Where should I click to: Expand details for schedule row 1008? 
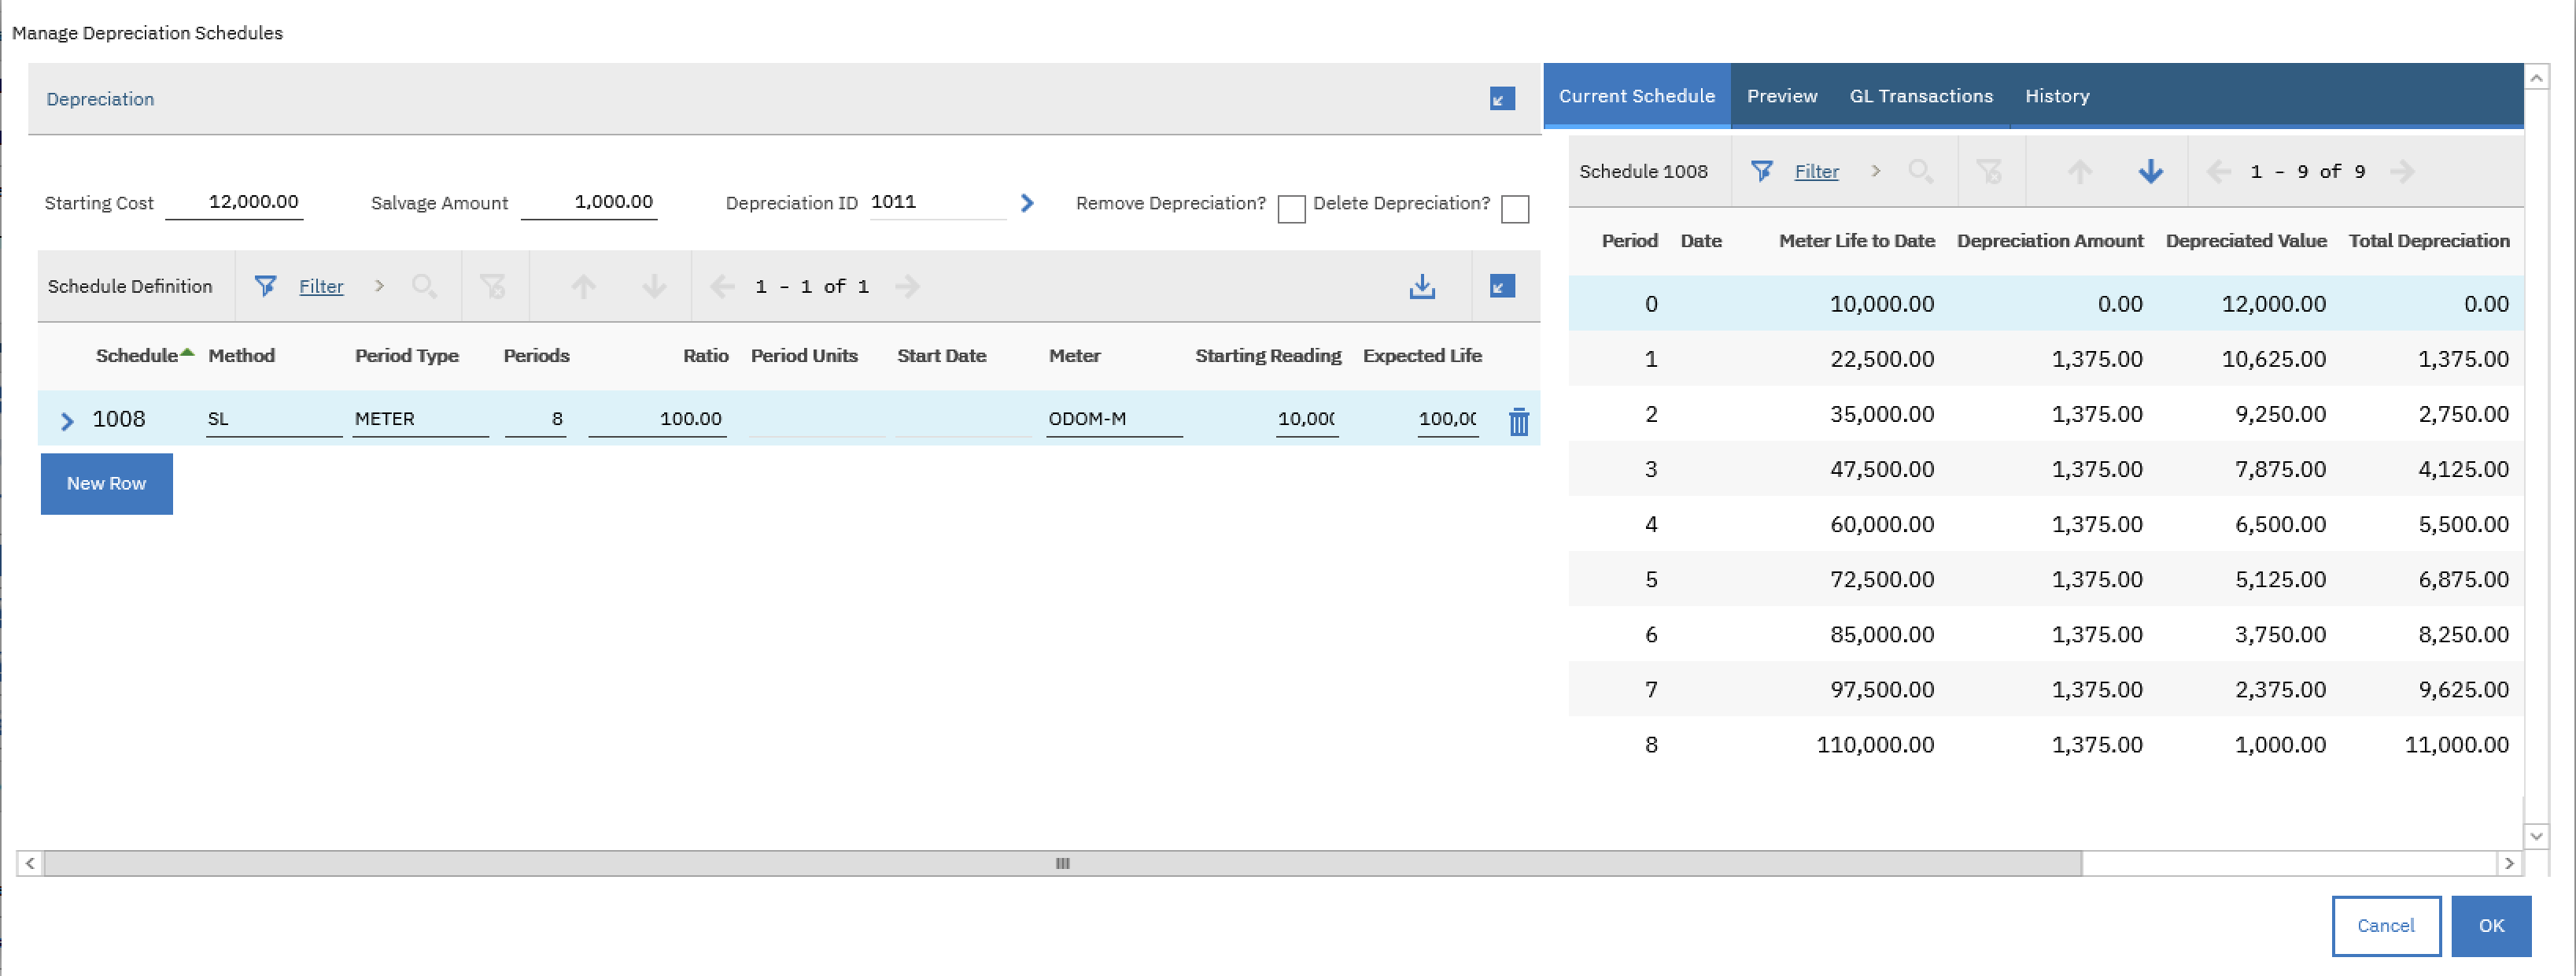point(66,421)
